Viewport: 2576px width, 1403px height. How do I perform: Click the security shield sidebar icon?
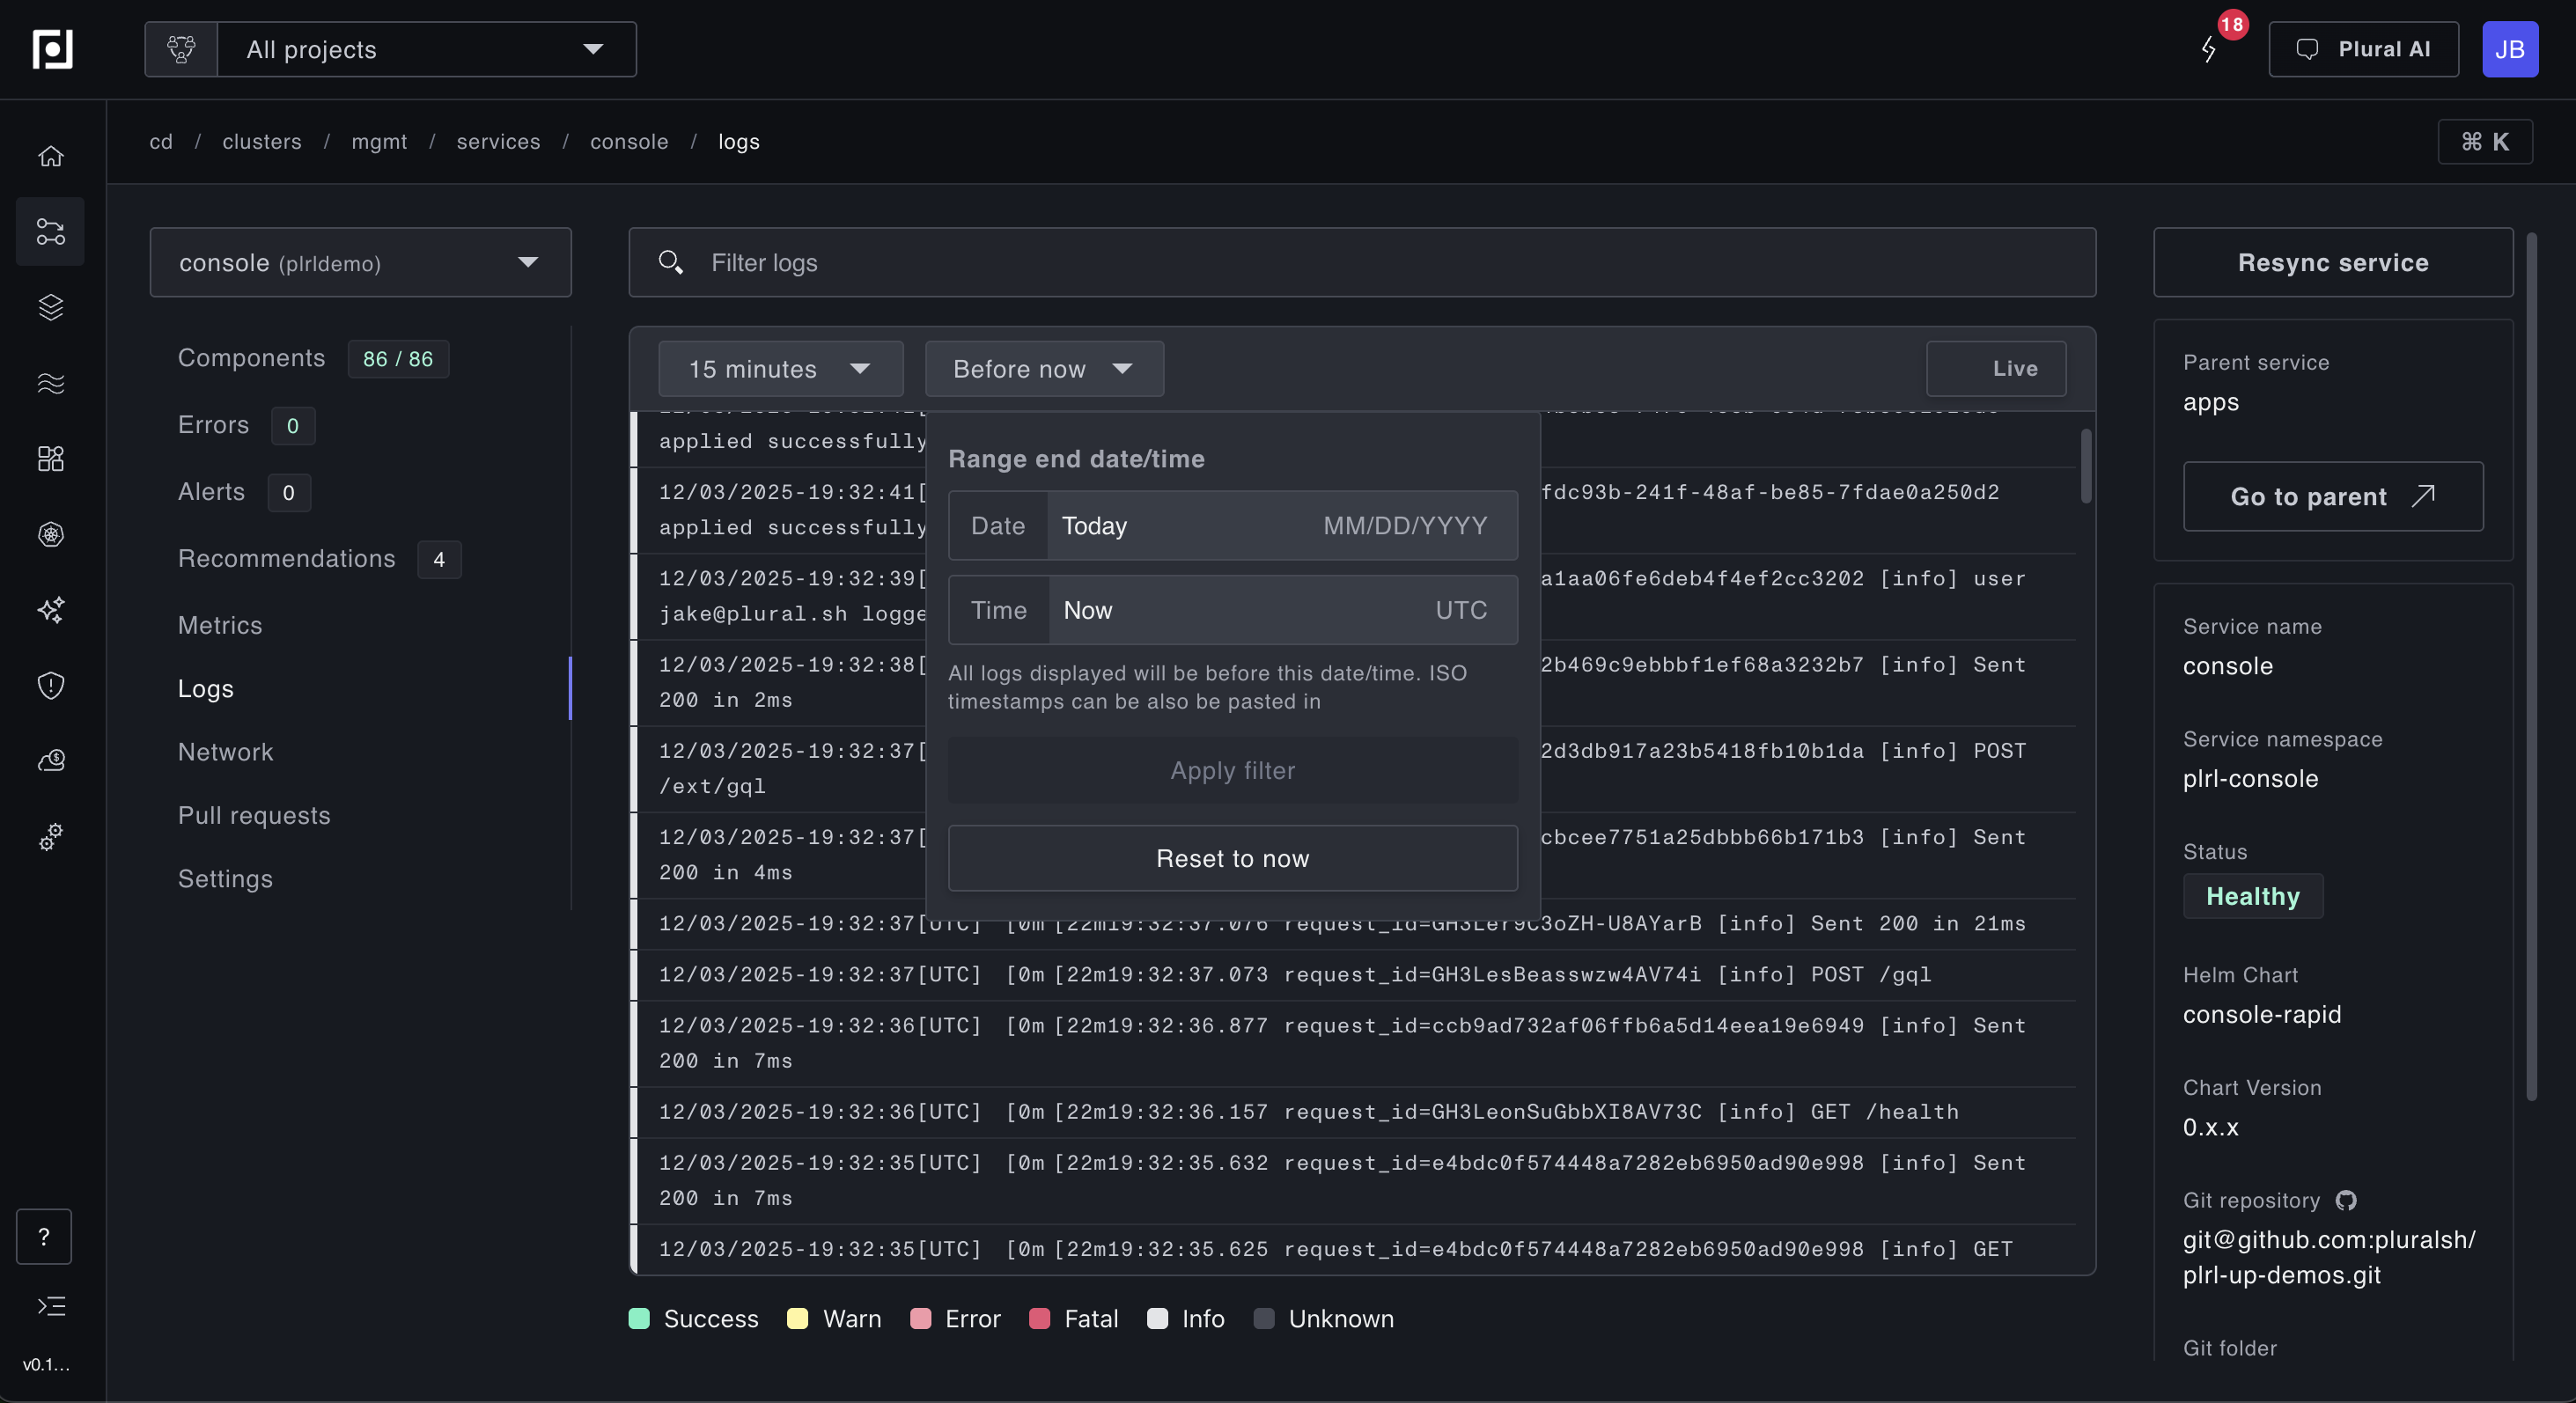[x=50, y=685]
